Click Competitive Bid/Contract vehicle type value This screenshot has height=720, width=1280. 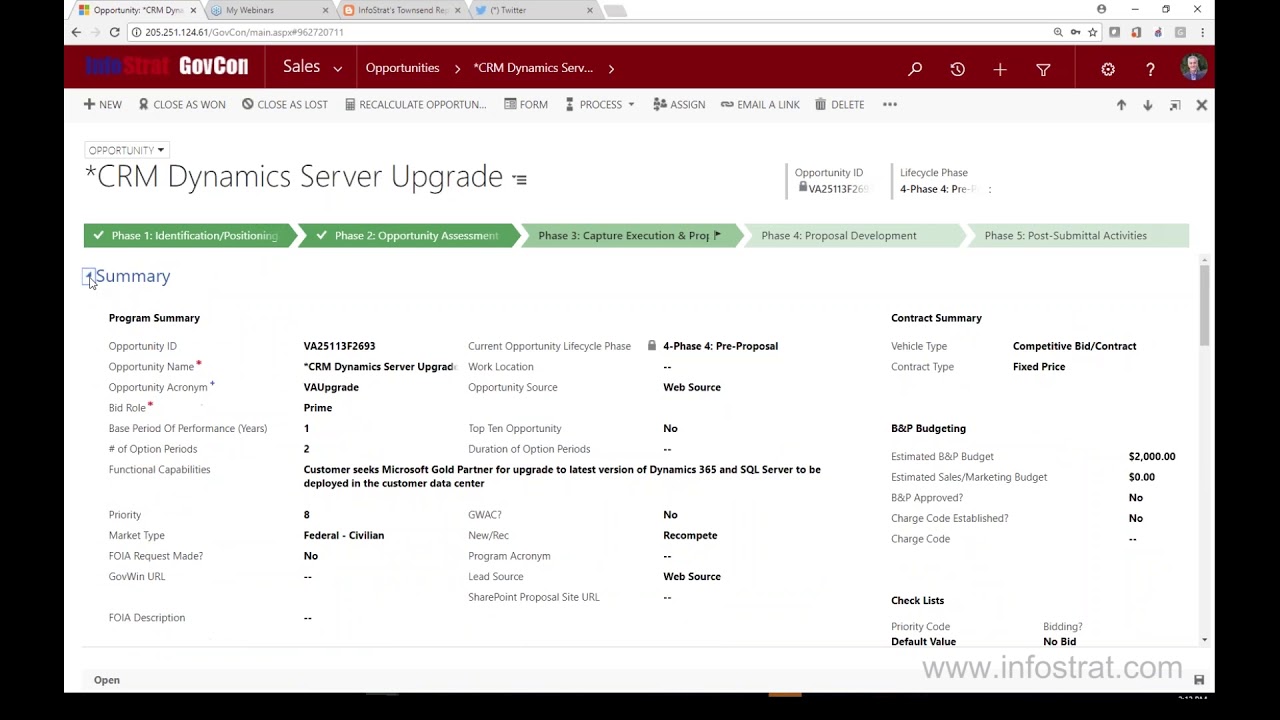point(1075,346)
